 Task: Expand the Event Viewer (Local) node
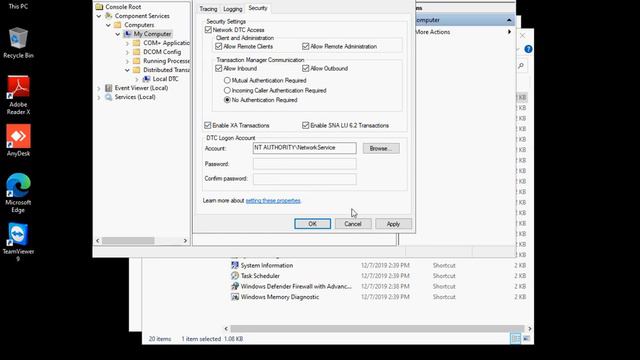pos(99,88)
